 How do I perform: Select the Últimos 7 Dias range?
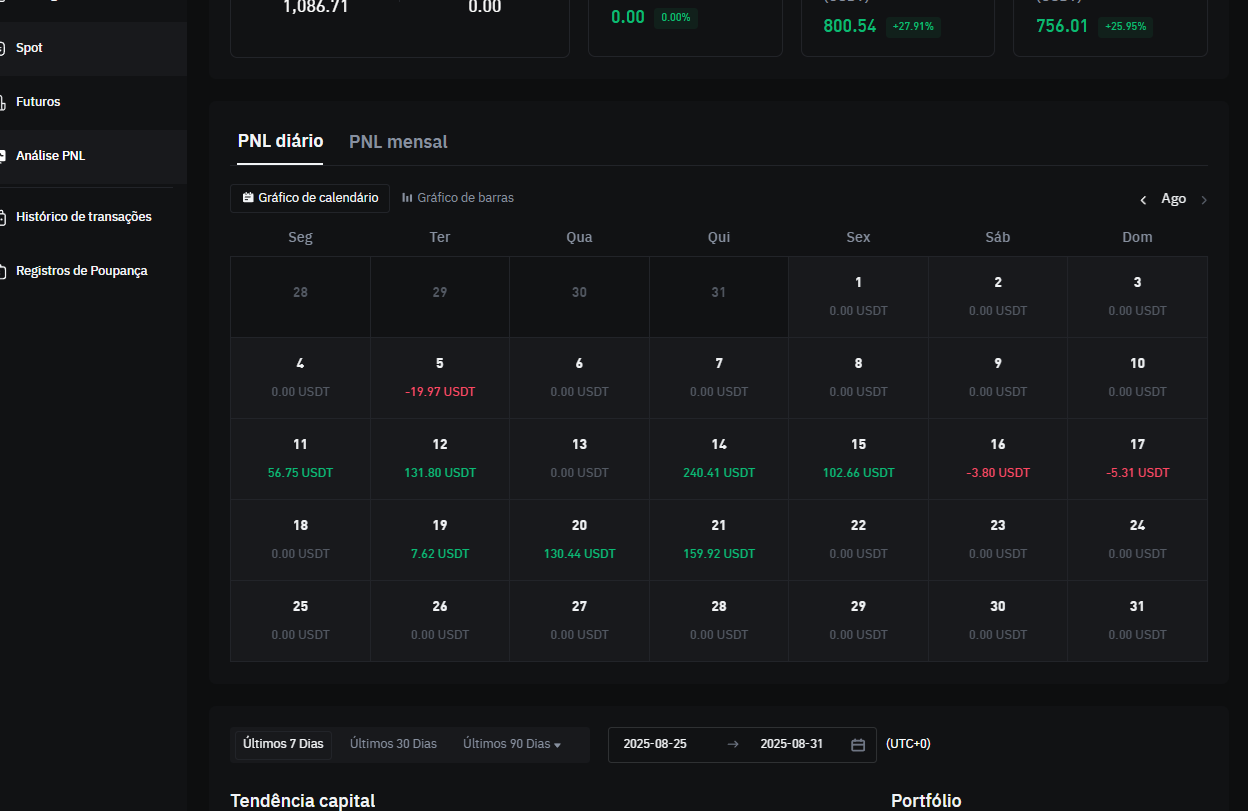click(x=283, y=744)
